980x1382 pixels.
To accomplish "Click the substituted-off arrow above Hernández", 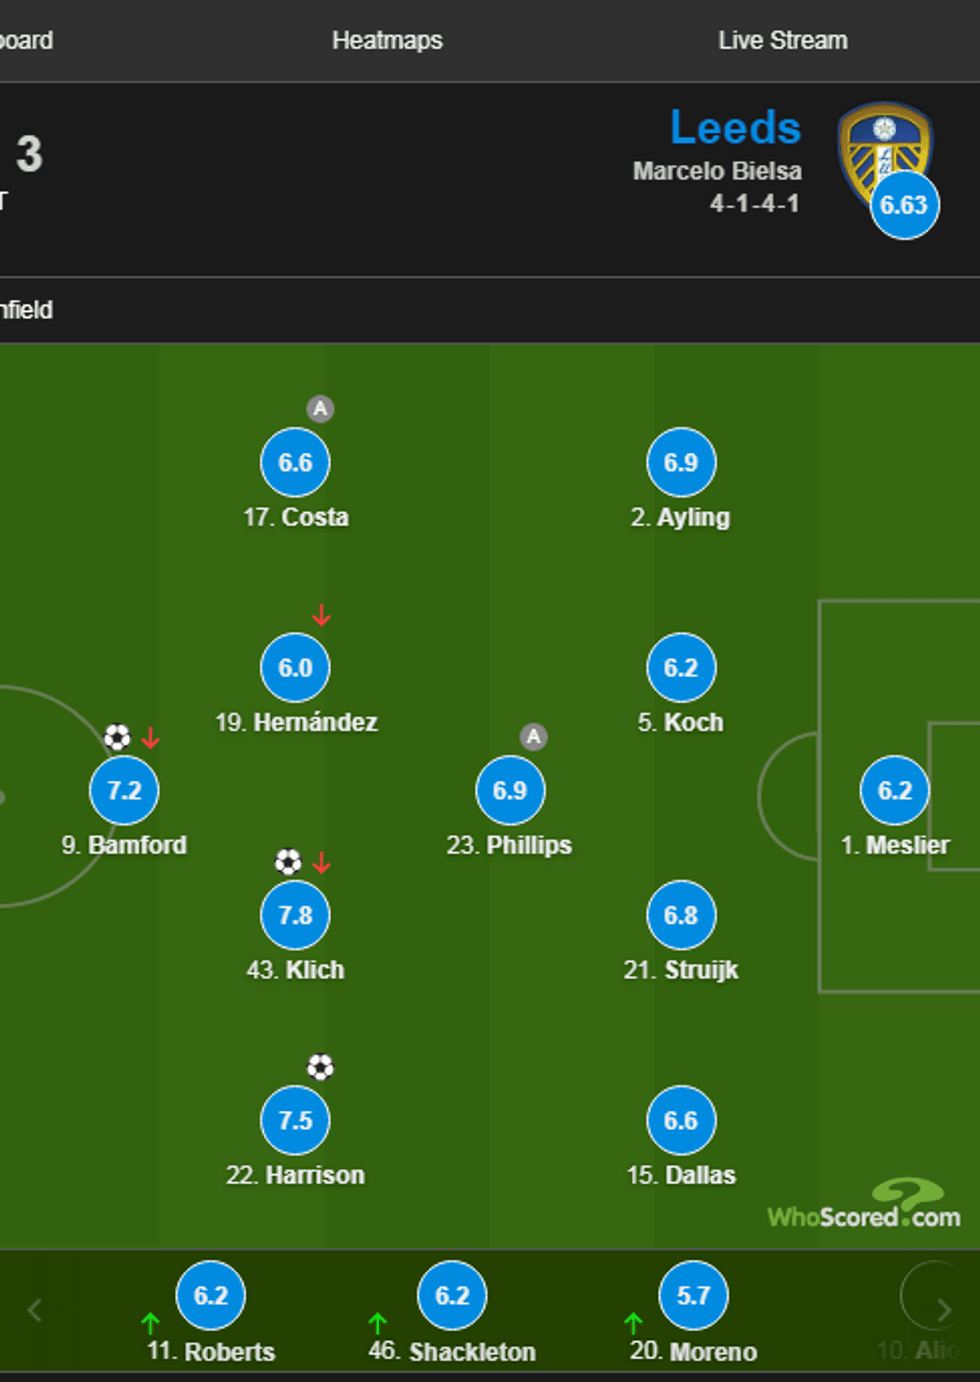I will (321, 615).
